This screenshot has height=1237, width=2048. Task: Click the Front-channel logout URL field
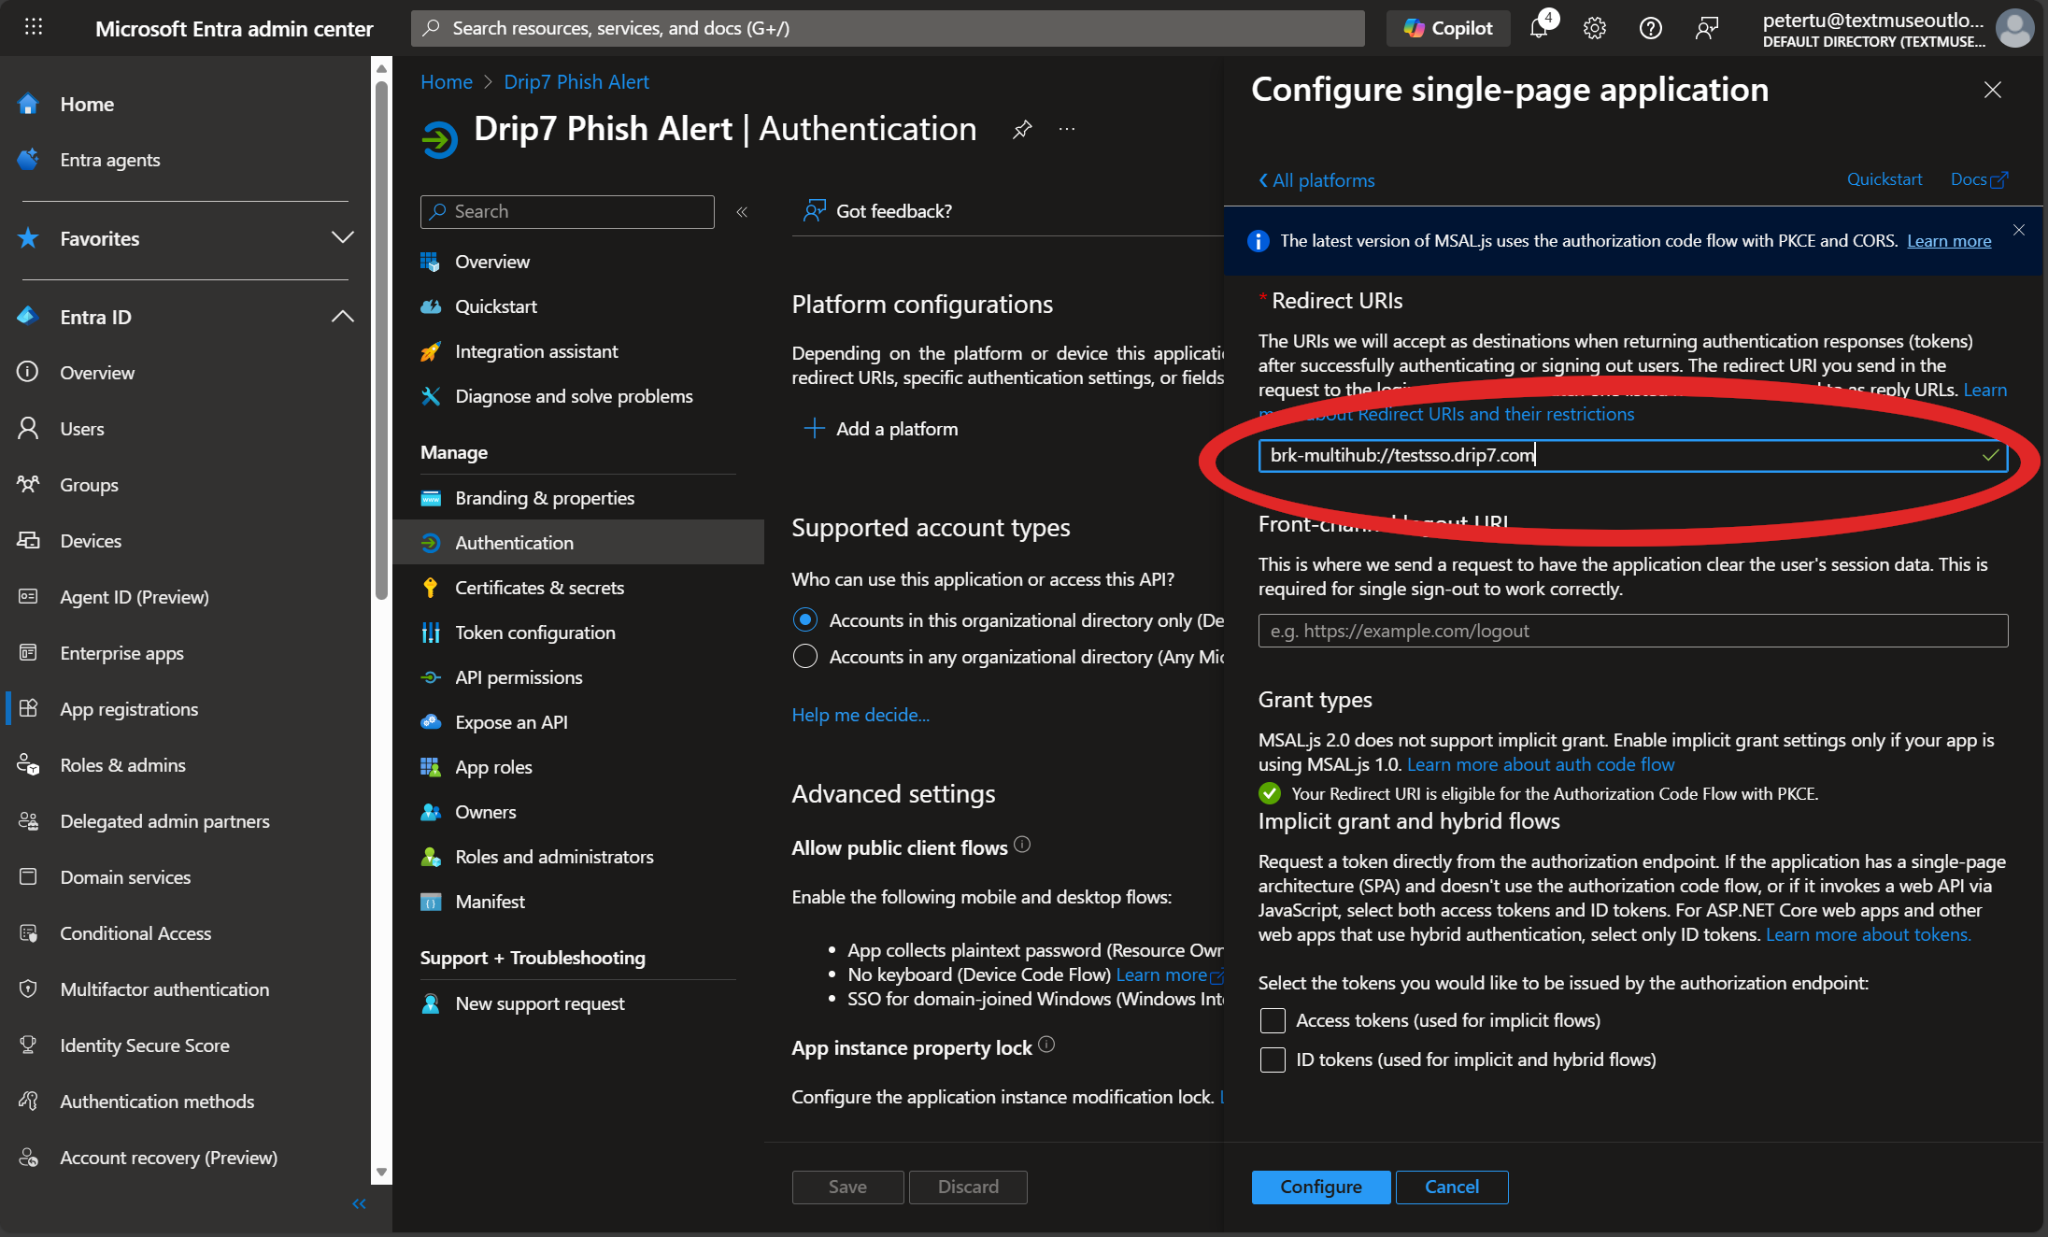(x=1633, y=631)
